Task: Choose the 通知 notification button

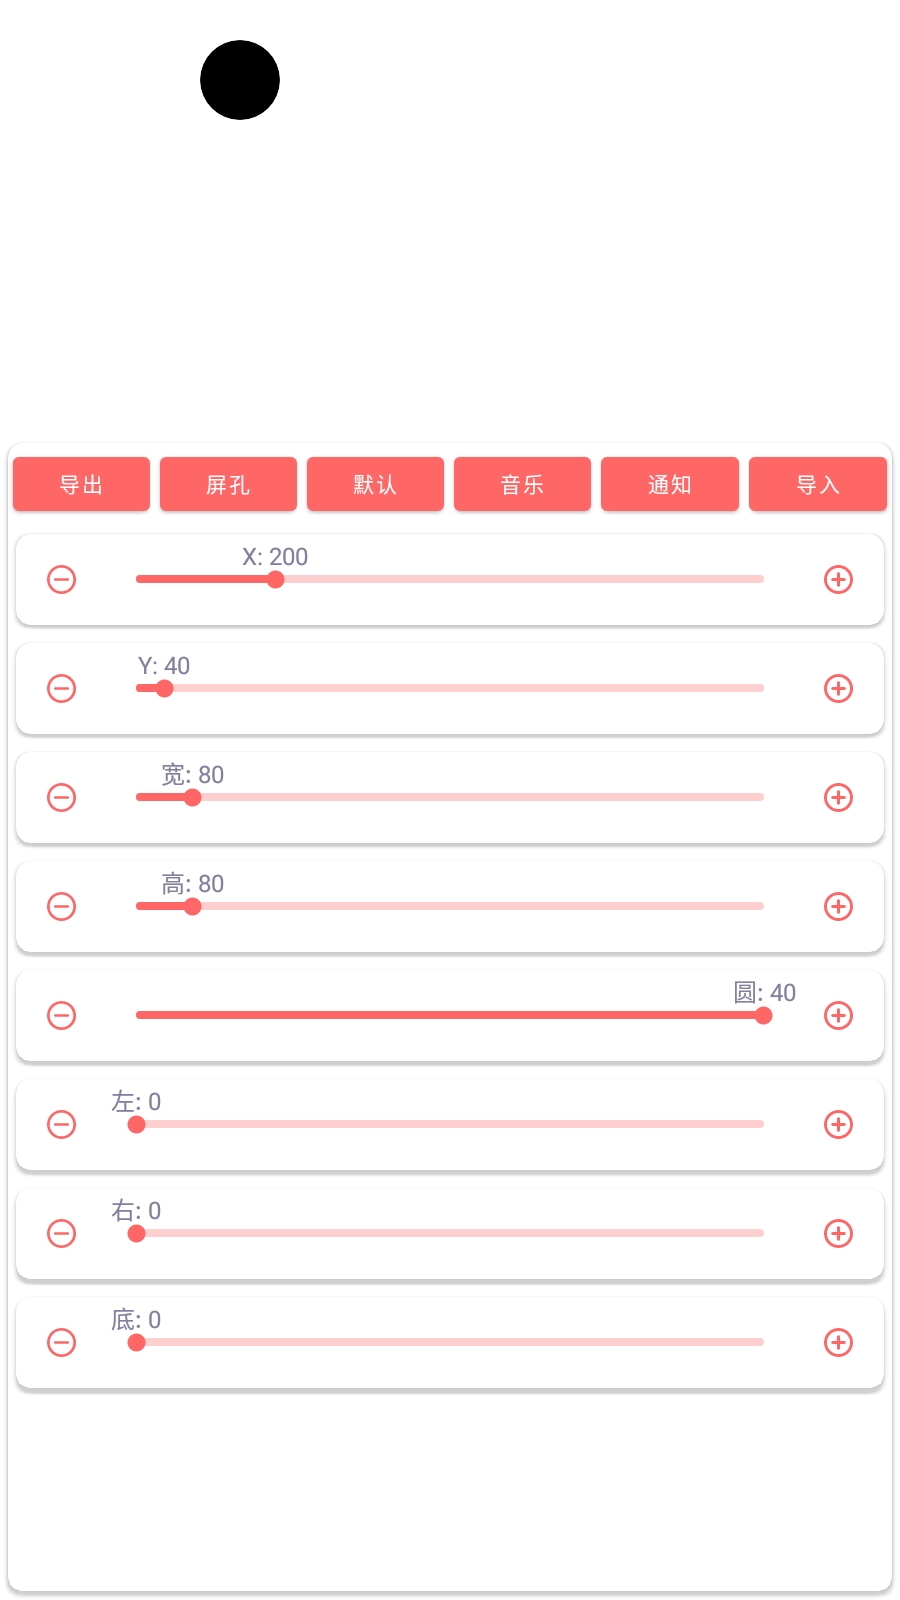Action: pos(669,485)
